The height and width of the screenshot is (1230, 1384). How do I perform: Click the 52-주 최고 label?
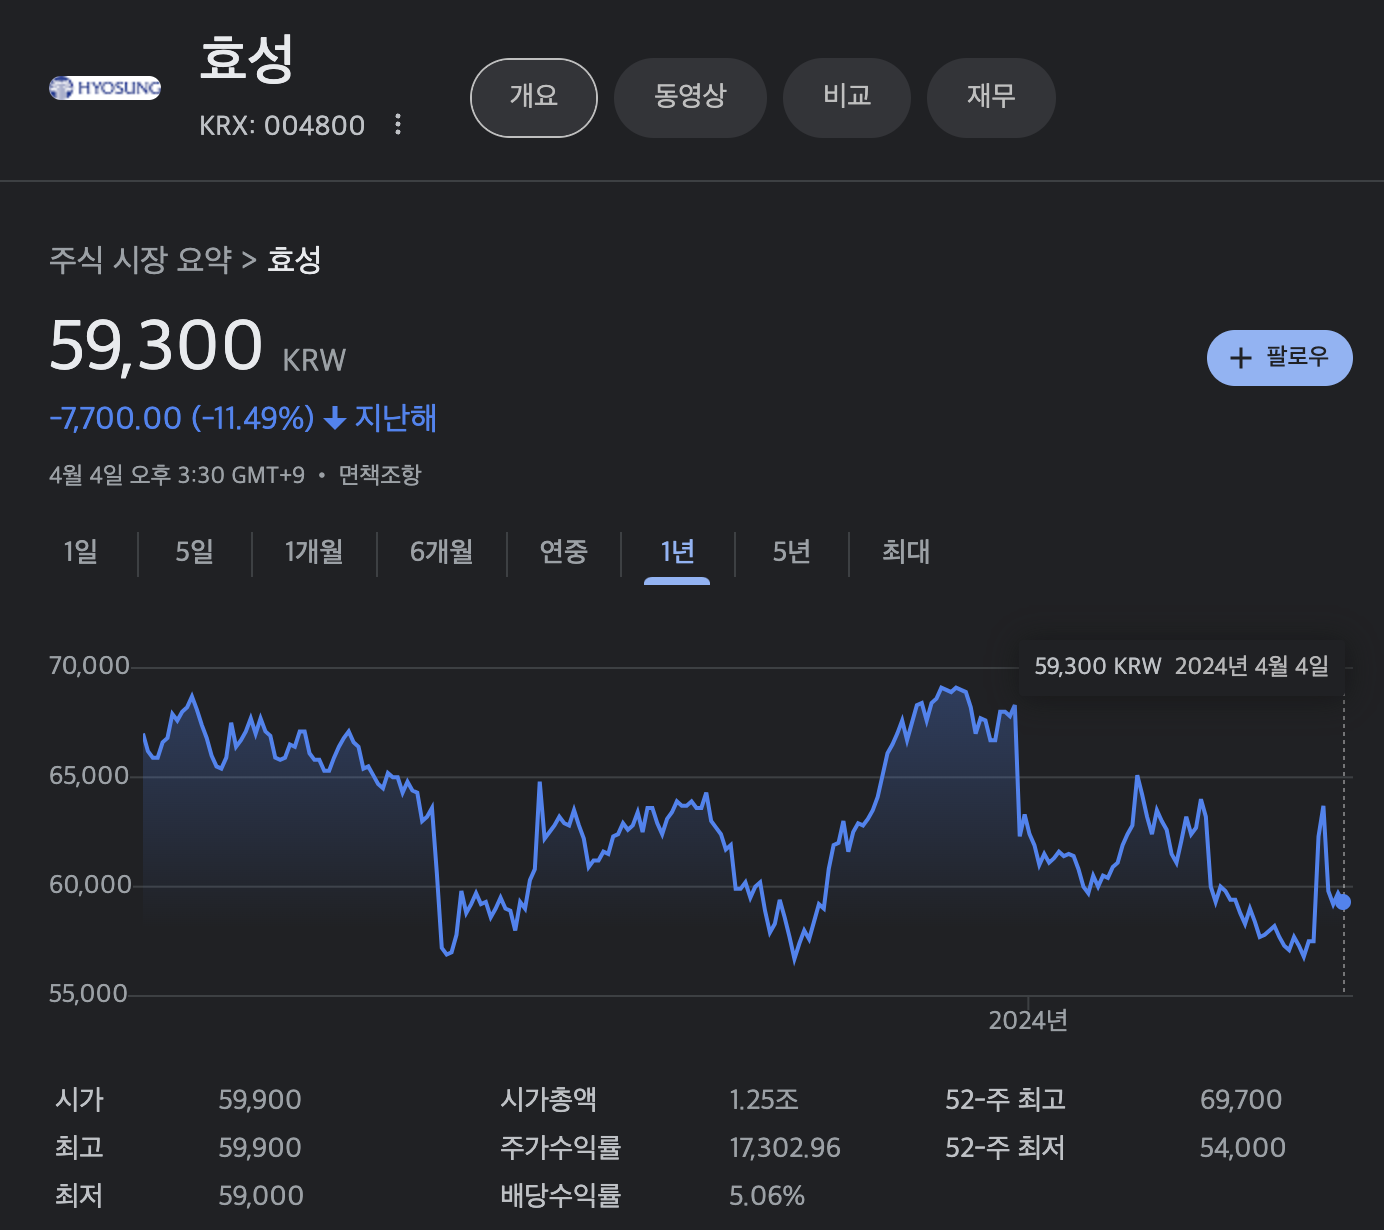(1005, 1100)
